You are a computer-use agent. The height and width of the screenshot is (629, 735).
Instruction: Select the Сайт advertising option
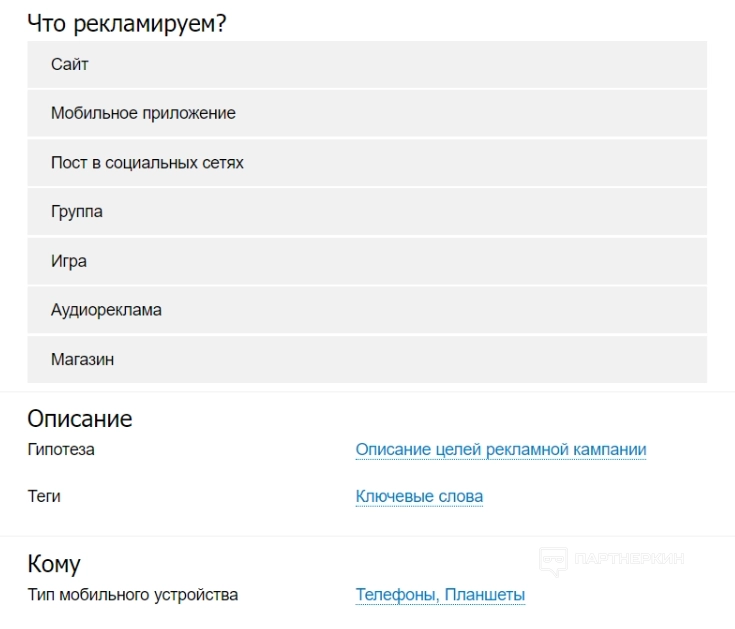[367, 64]
